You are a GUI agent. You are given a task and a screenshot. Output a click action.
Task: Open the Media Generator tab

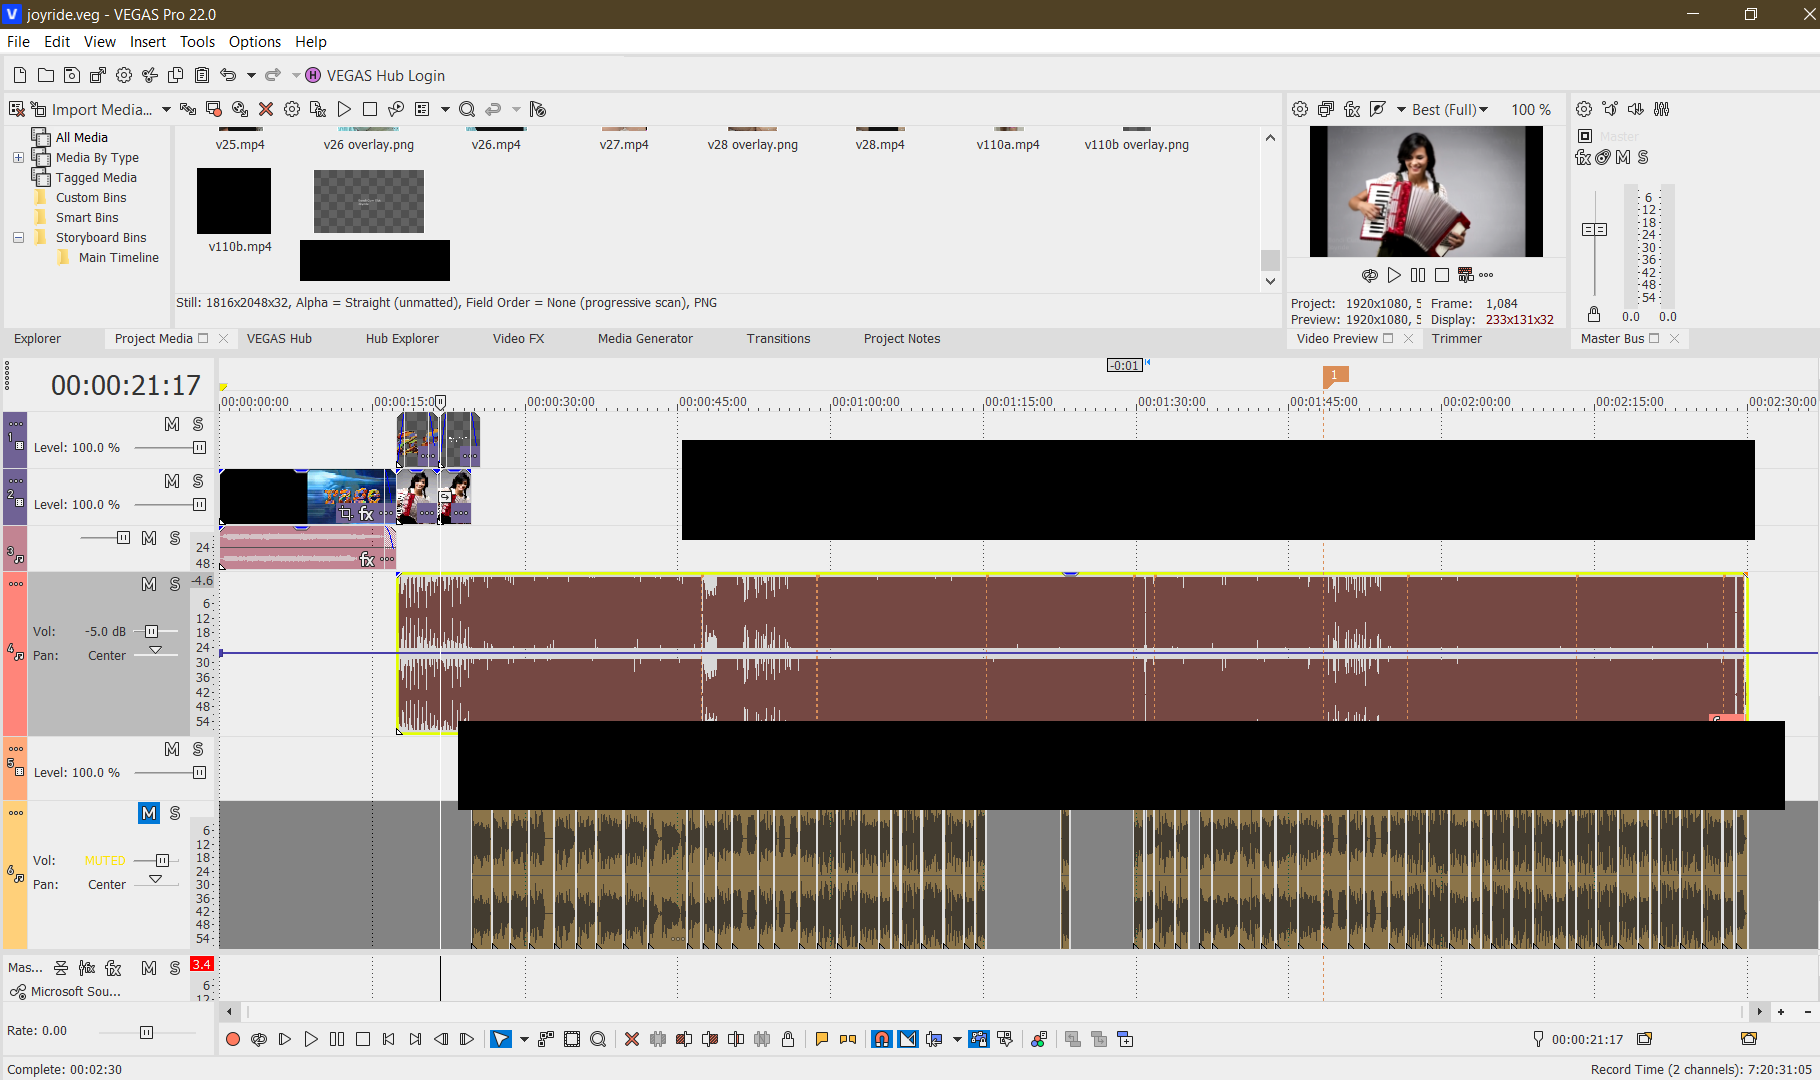click(x=645, y=338)
